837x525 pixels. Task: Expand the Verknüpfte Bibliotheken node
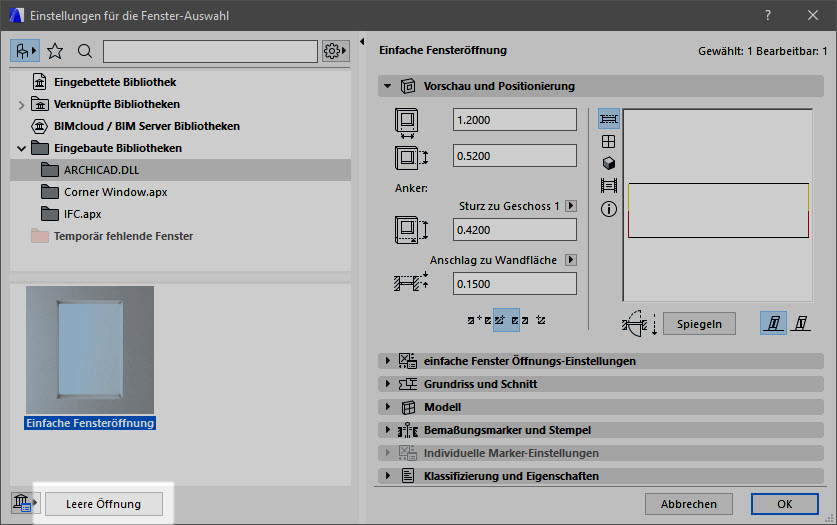click(x=21, y=105)
